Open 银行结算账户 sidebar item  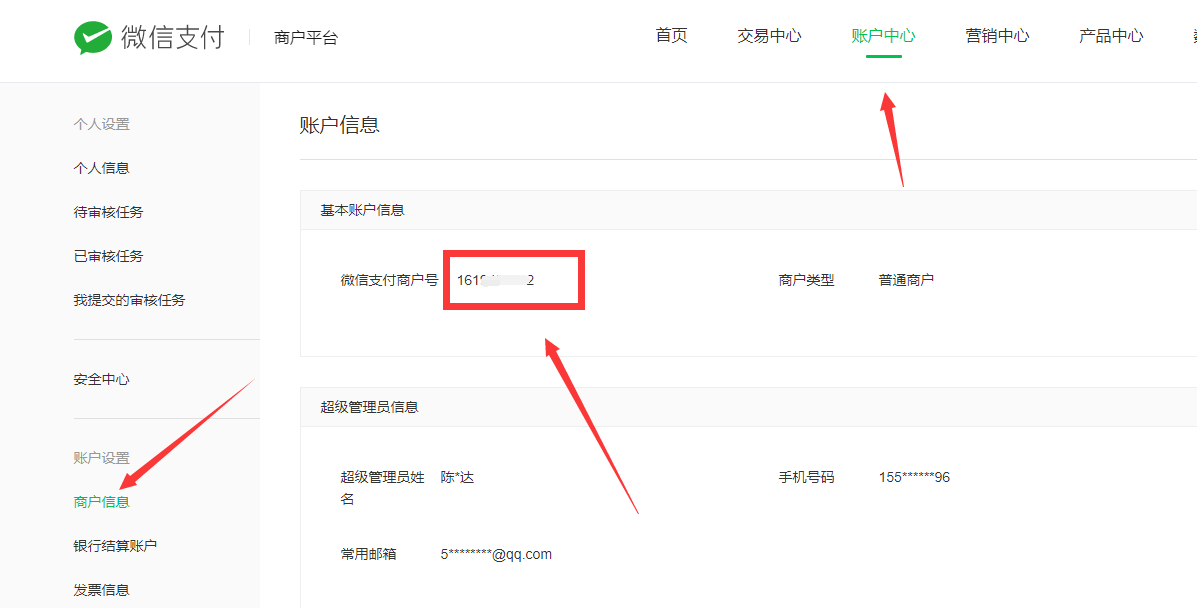115,546
